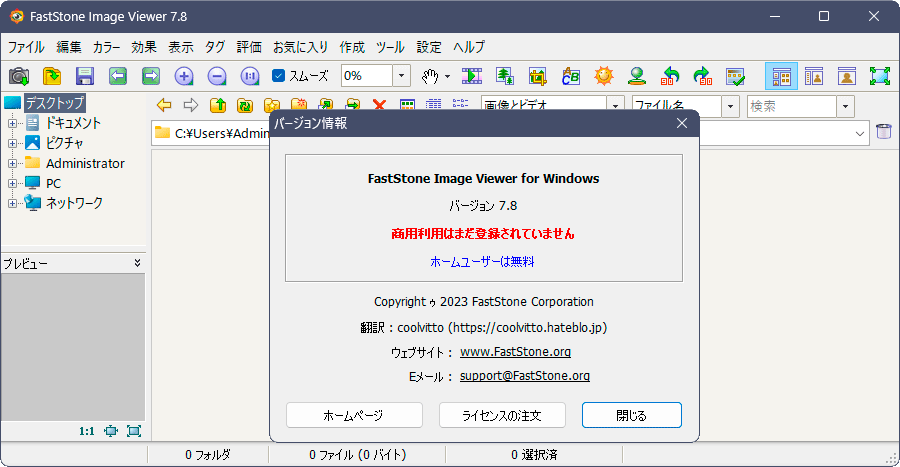Click the toolbar icon with letters CB
This screenshot has width=900, height=467.
coord(571,76)
